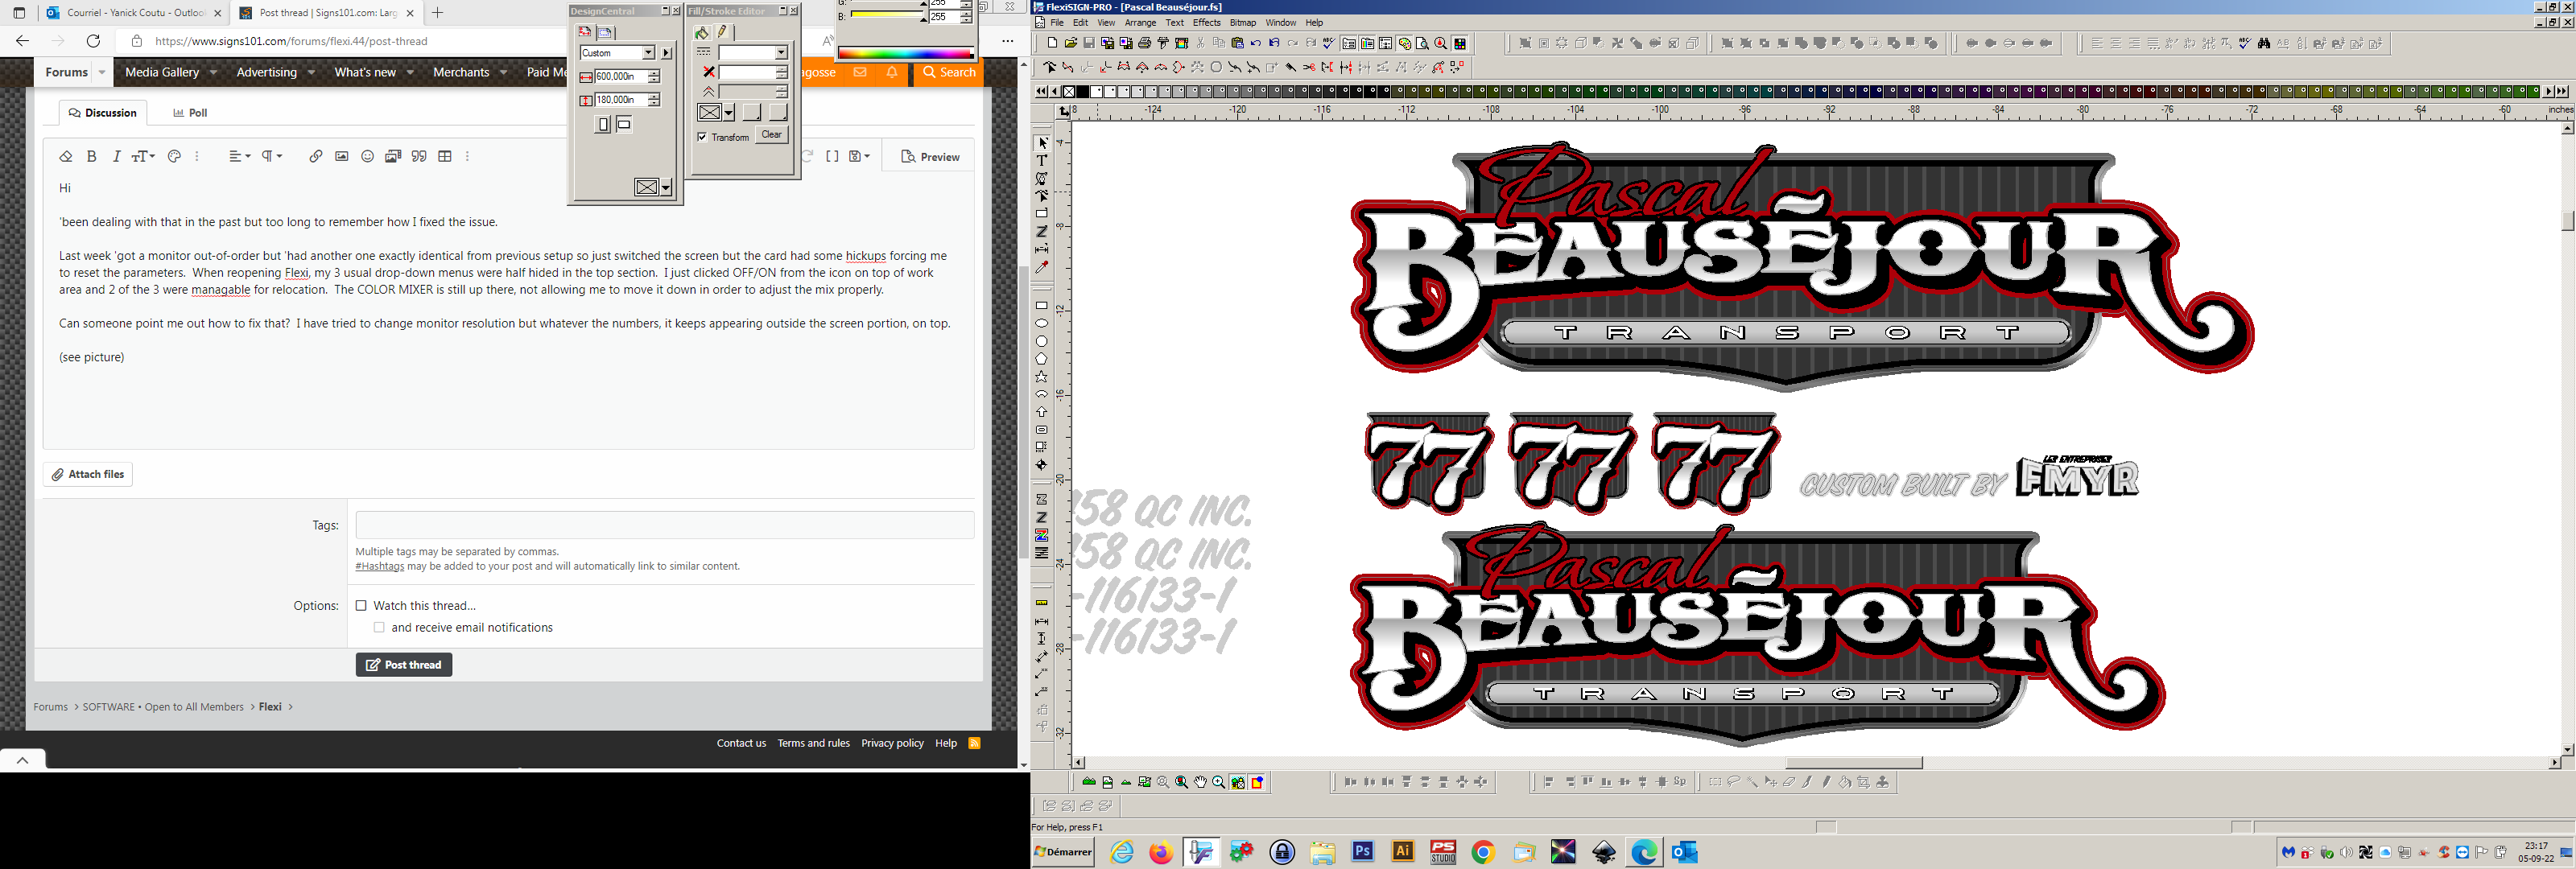2576x869 pixels.
Task: Open the stroke style dropdown in Fill/Stroke Editor
Action: click(781, 53)
